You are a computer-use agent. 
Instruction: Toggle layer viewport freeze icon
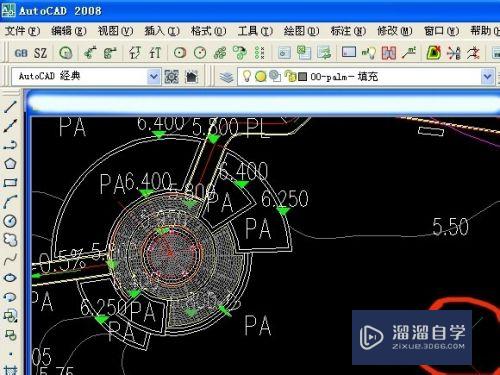[275, 76]
